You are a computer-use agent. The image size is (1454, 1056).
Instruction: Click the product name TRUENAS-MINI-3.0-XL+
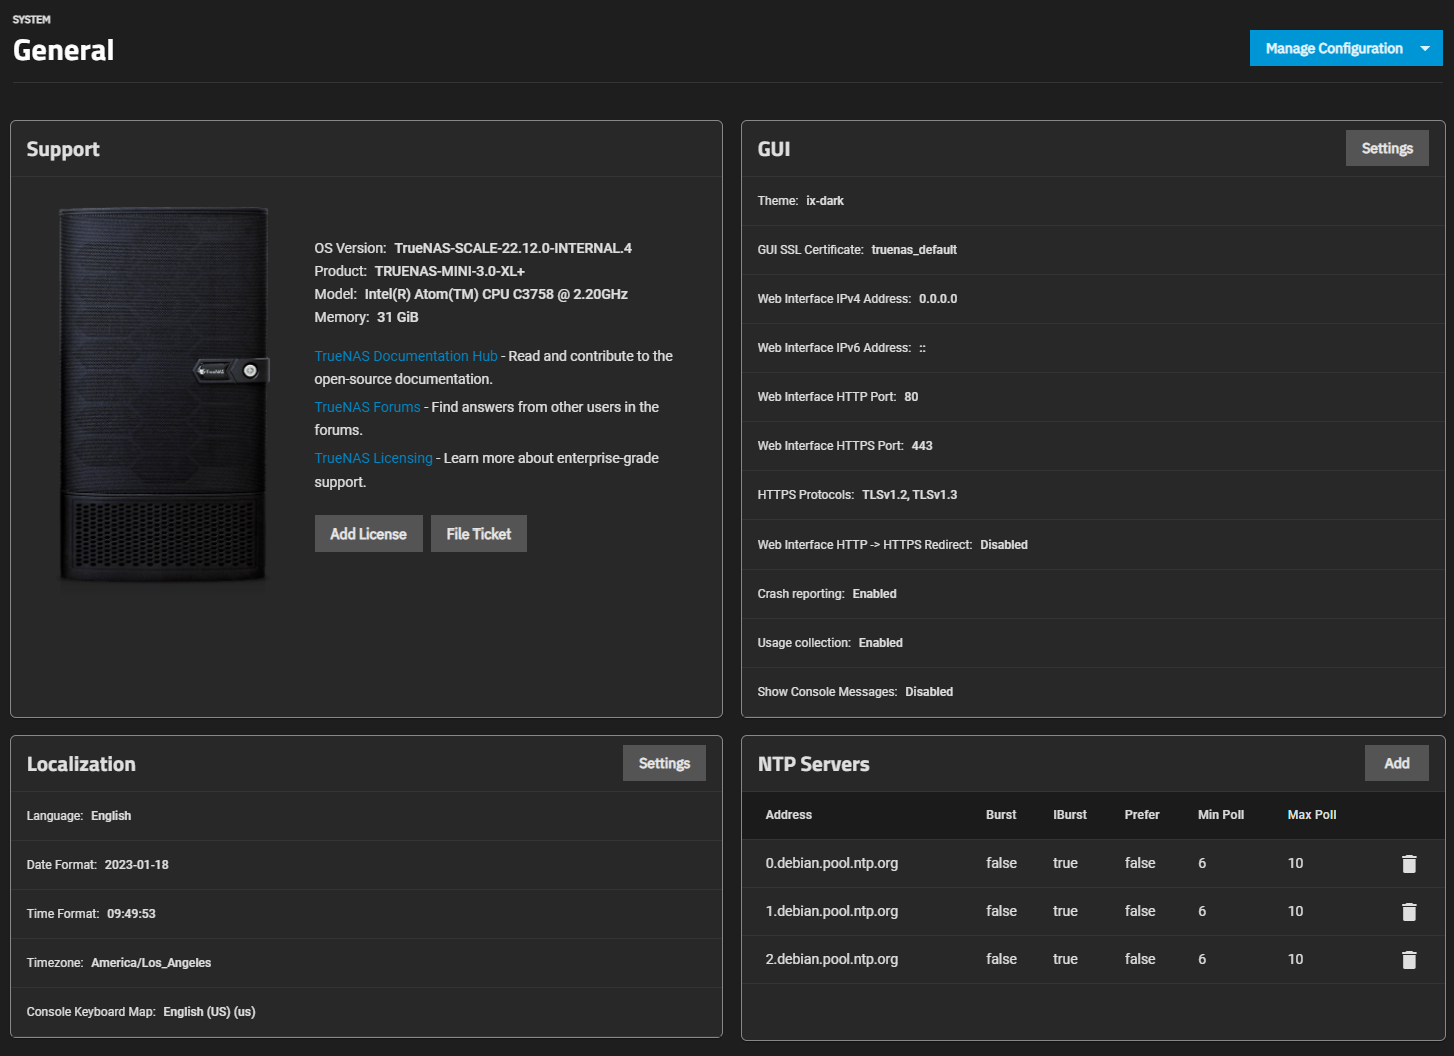[x=450, y=271]
